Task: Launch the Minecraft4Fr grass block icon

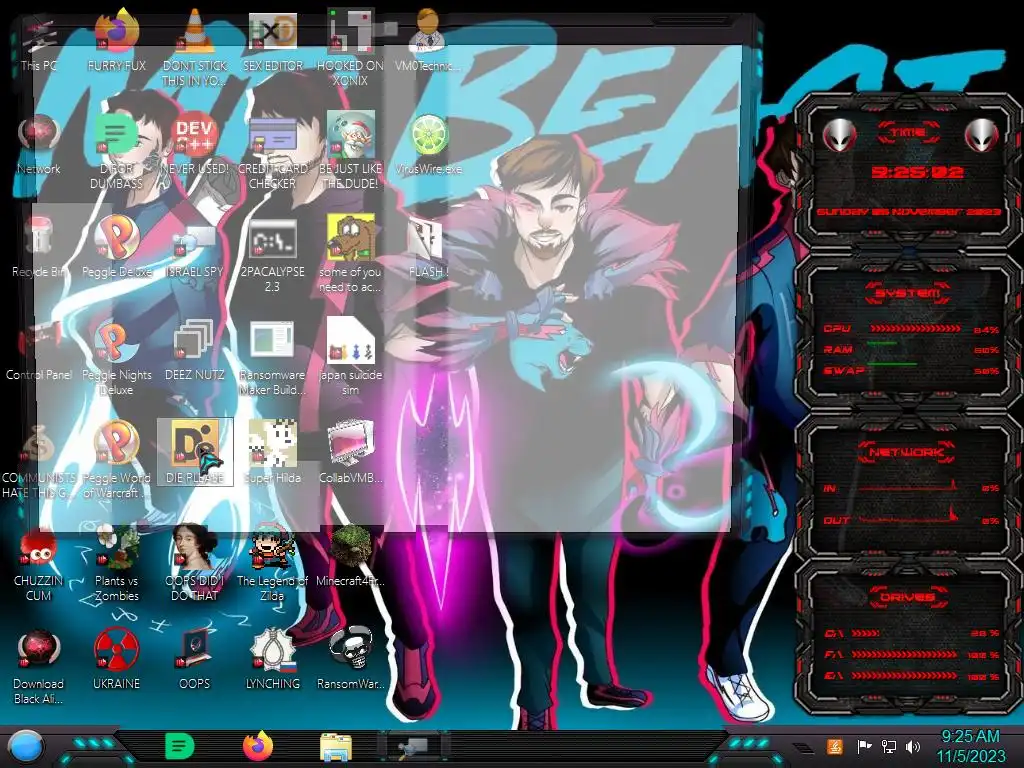Action: click(350, 556)
